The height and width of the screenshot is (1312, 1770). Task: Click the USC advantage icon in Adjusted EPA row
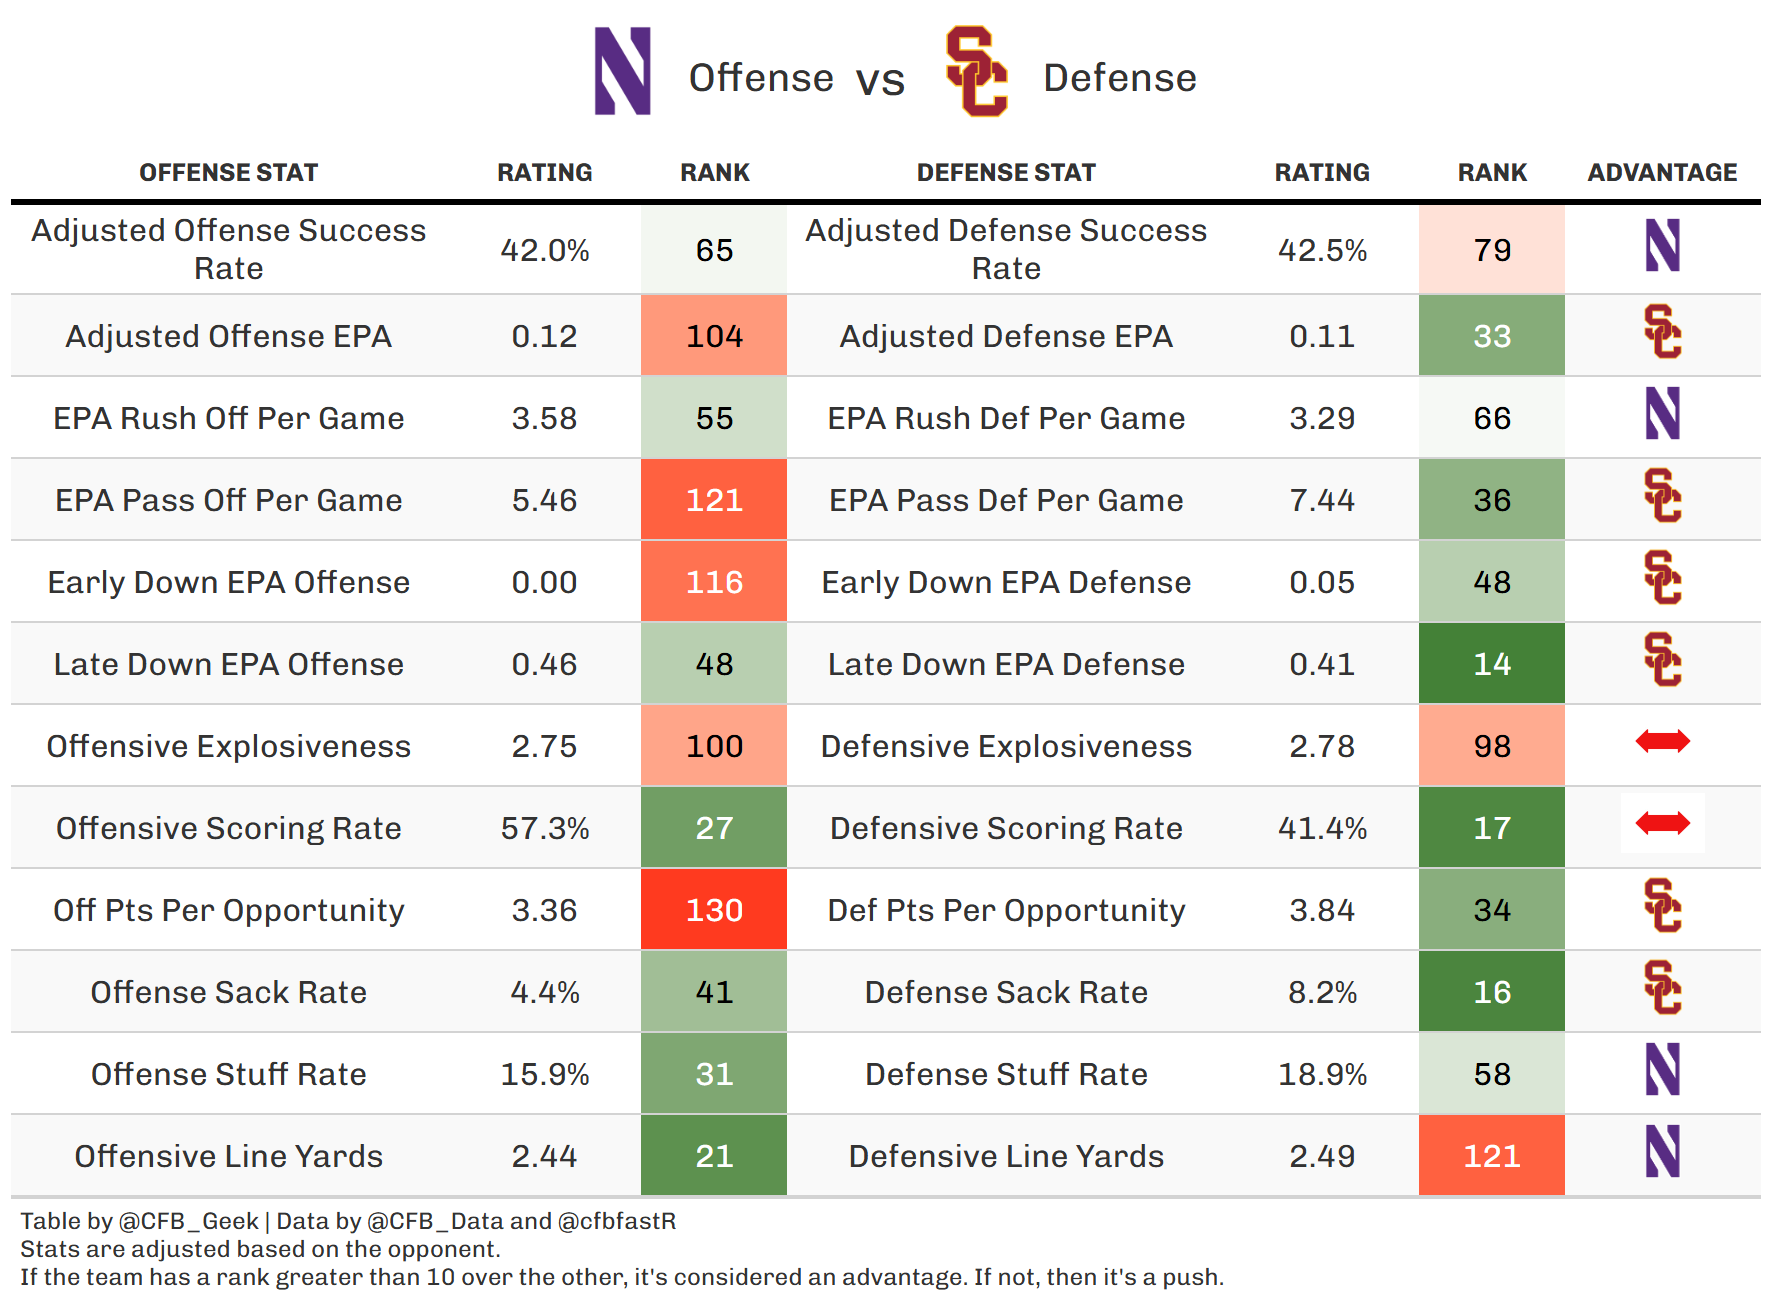tap(1662, 332)
